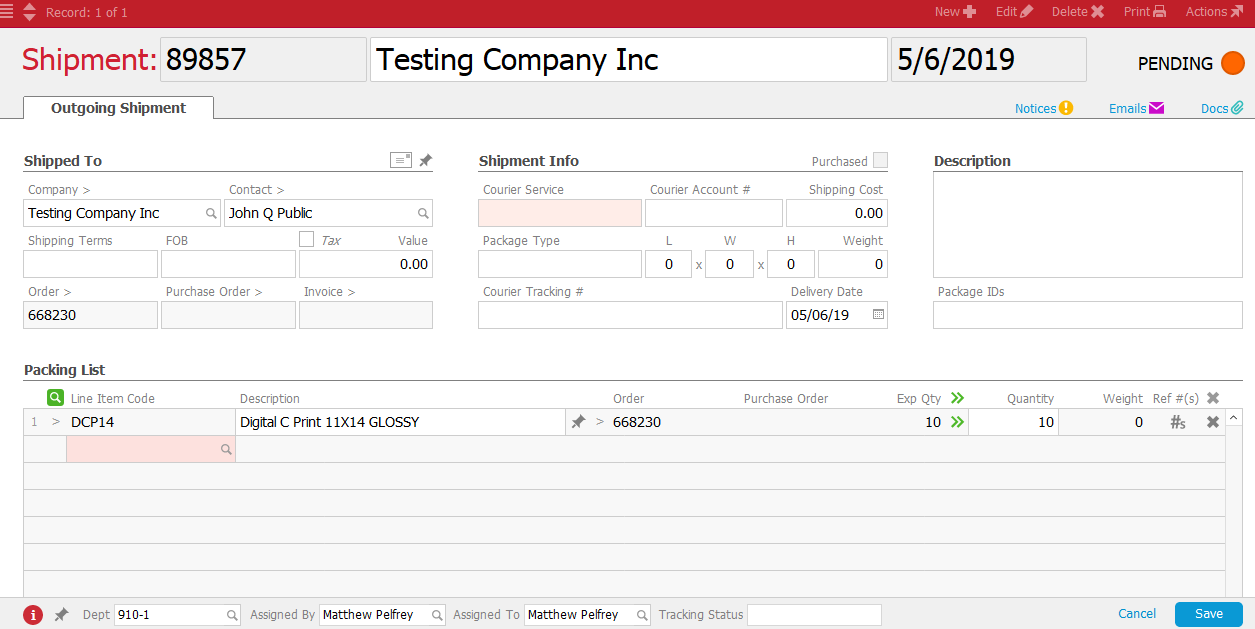1255x629 pixels.
Task: Click the L dimension field
Action: coord(668,264)
